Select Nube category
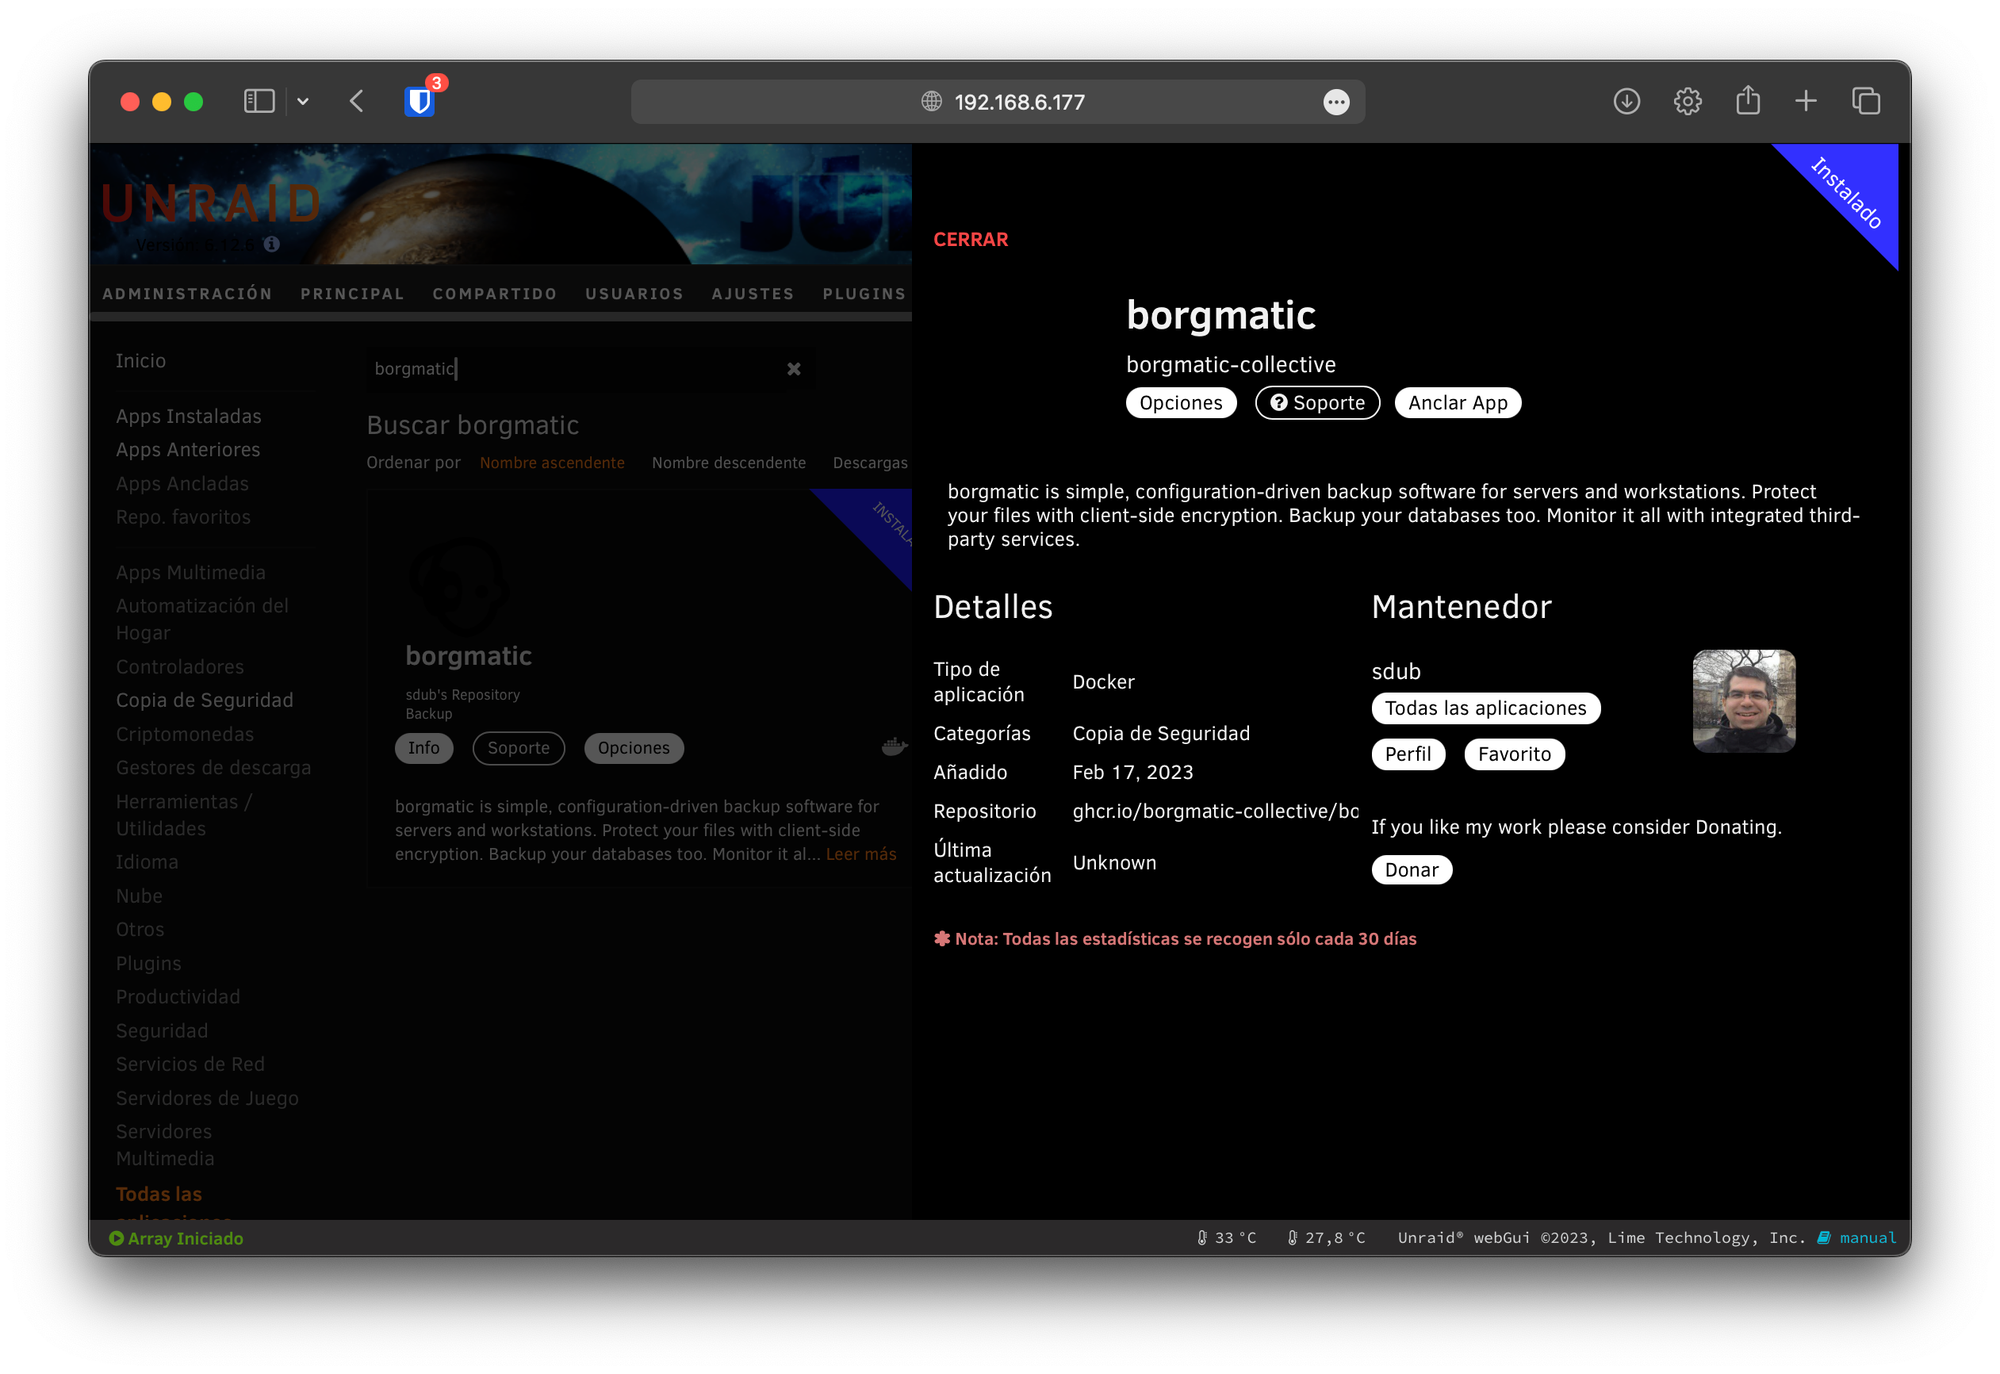2000x1374 pixels. click(139, 896)
